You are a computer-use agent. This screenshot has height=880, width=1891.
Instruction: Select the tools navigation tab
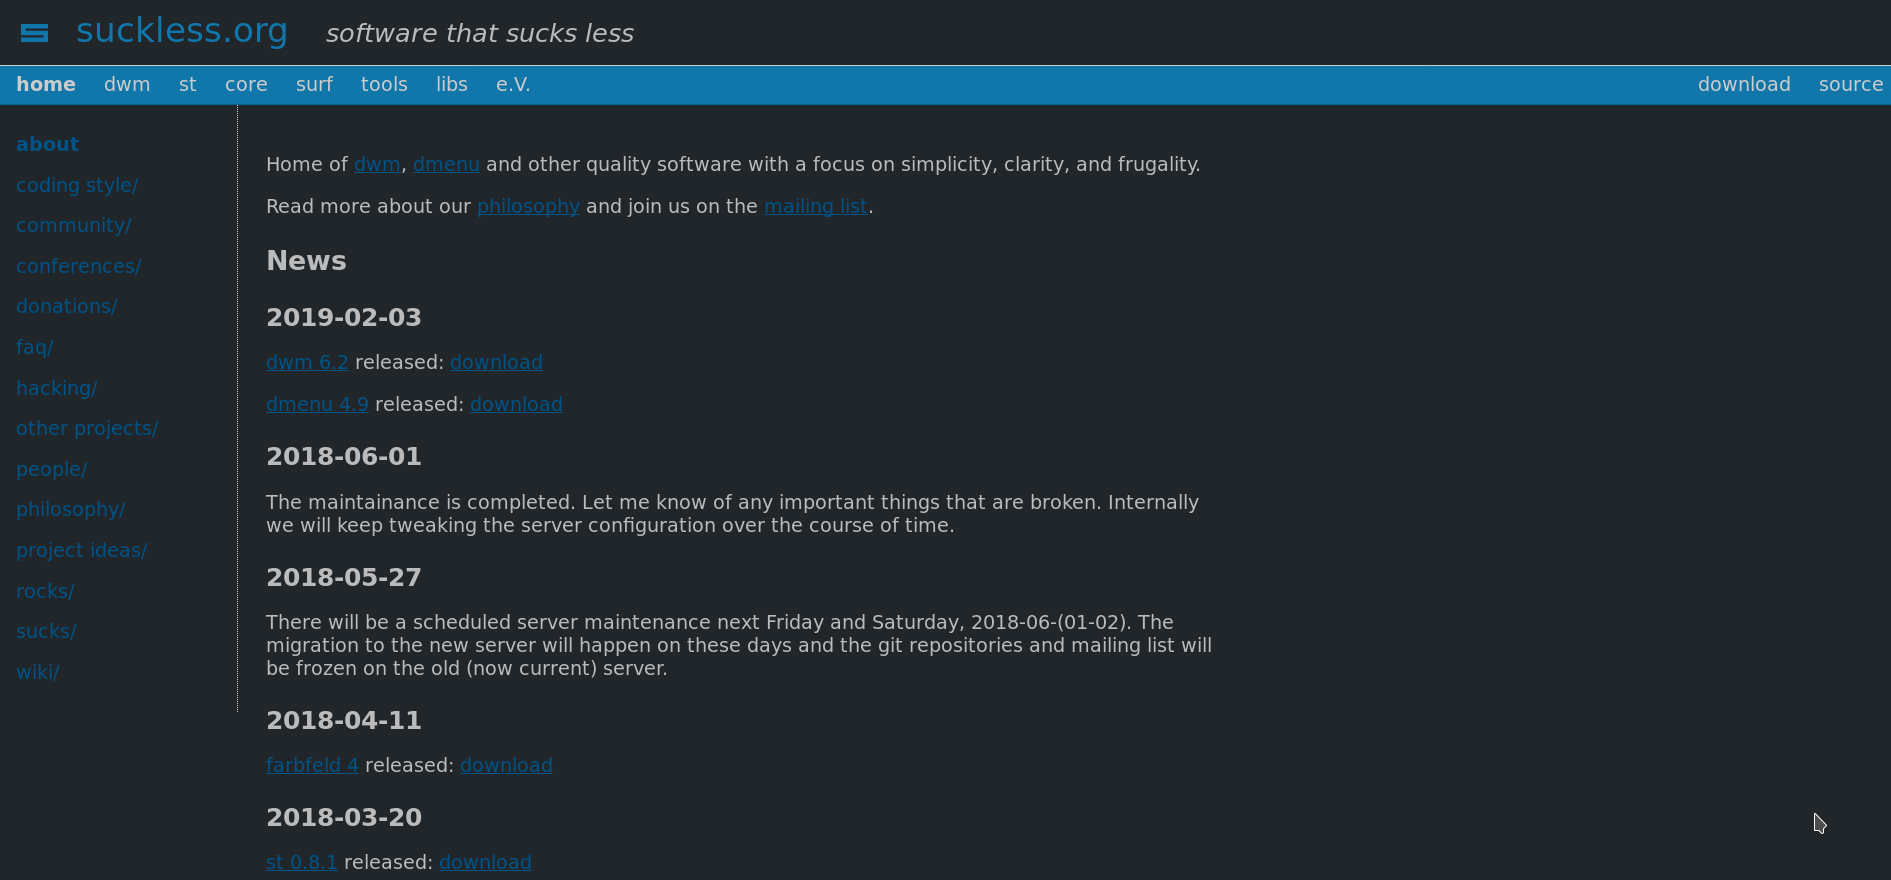point(384,85)
